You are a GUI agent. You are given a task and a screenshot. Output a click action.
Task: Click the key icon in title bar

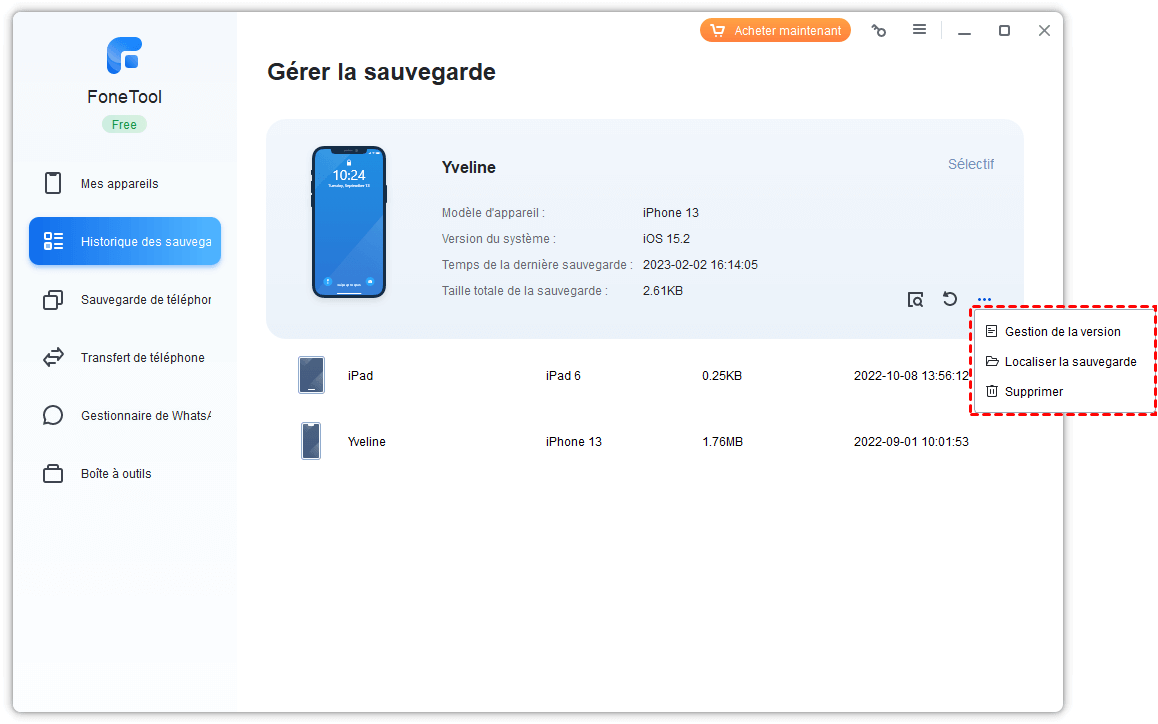click(x=879, y=31)
